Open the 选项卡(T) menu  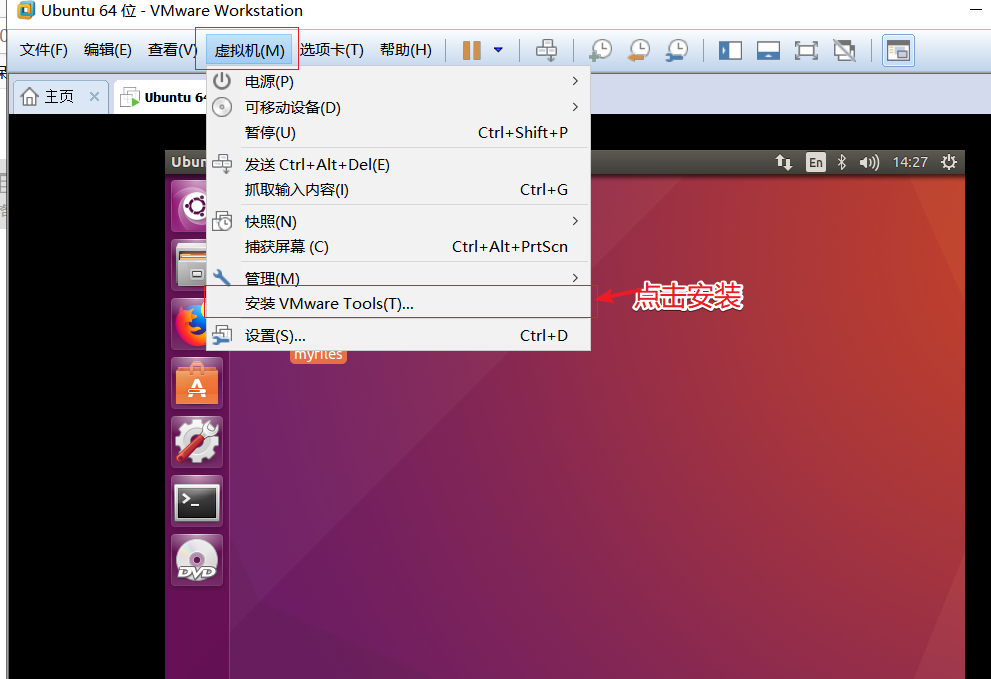coord(331,49)
